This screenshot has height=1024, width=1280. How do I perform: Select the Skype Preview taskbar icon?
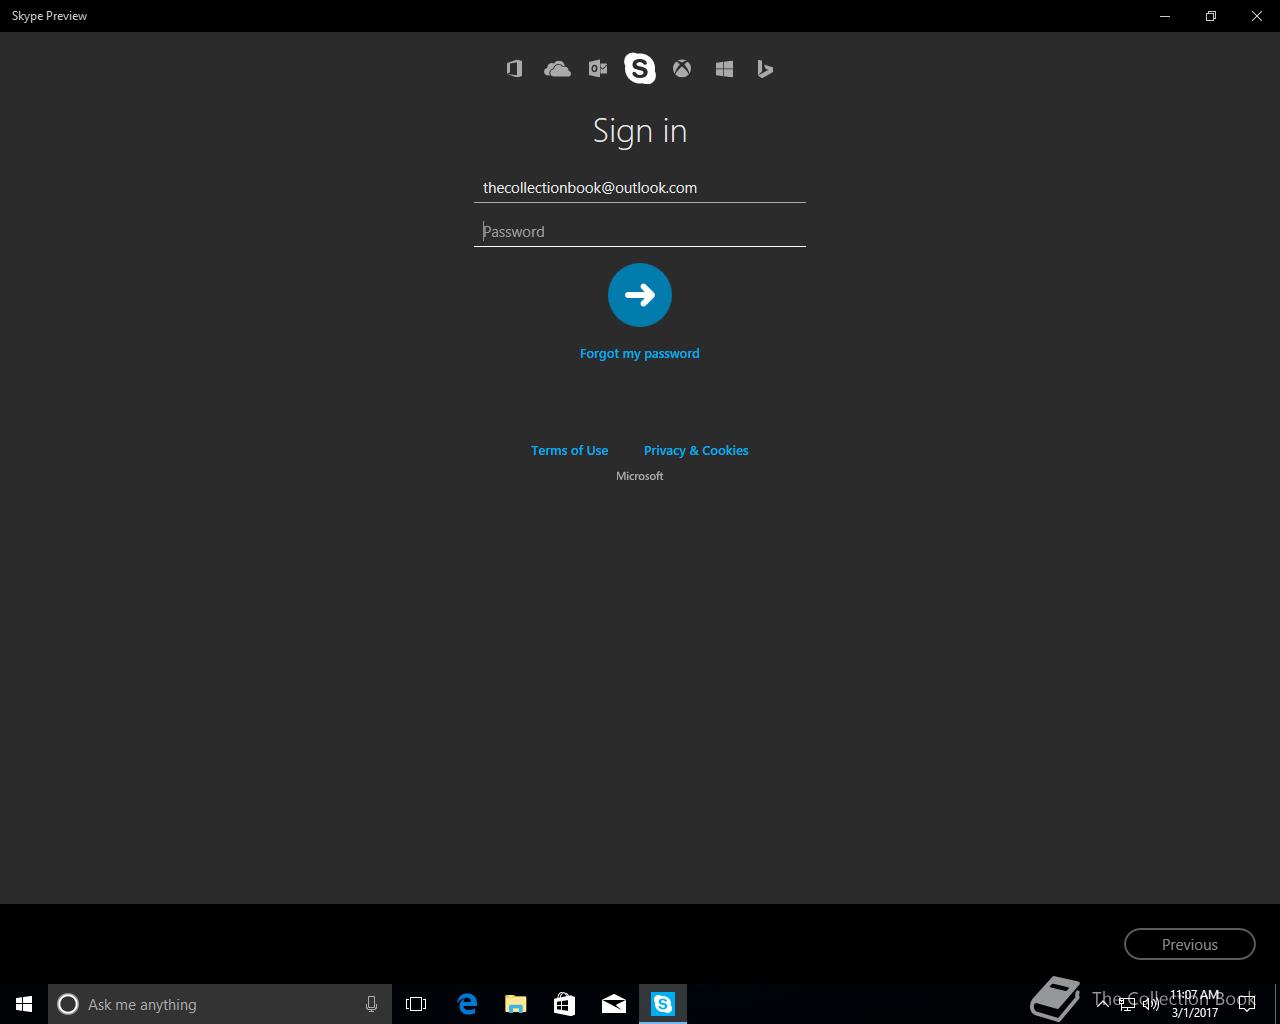[x=663, y=1004]
